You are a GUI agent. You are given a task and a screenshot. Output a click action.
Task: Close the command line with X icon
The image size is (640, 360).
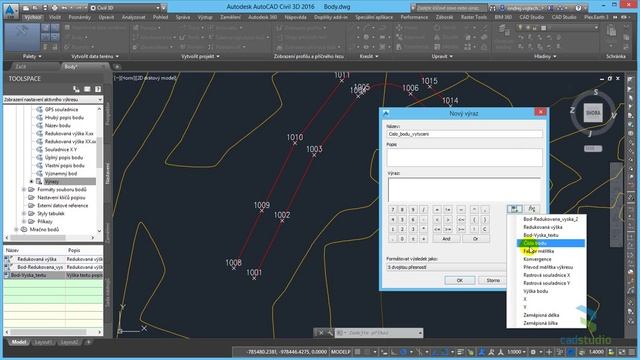pyautogui.click(x=321, y=333)
